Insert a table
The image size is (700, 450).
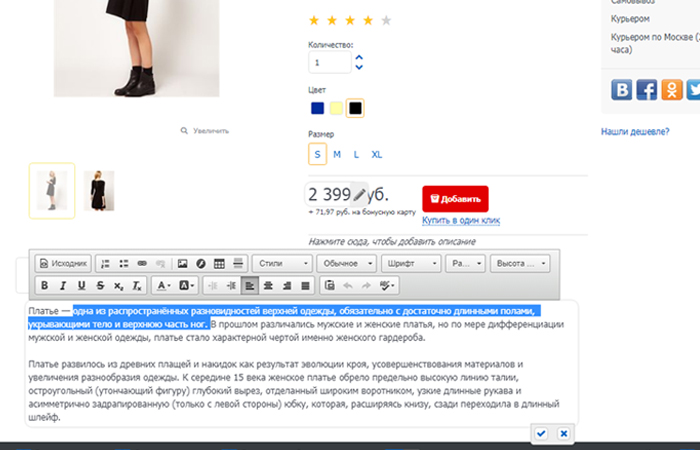click(x=219, y=263)
